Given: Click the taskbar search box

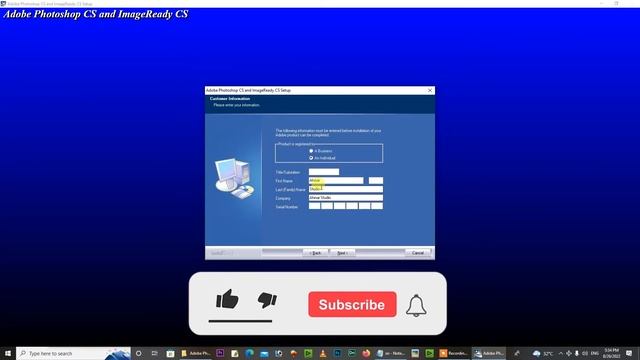Looking at the screenshot, I should click(73, 353).
